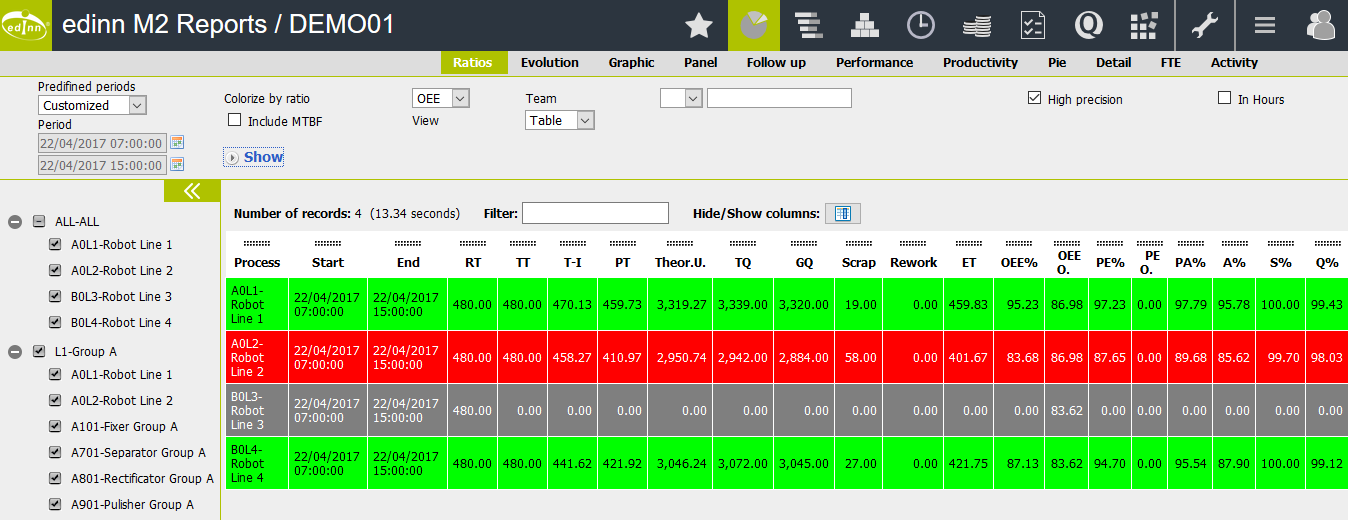This screenshot has width=1348, height=520.
Task: Click into the Filter text field
Action: 595,213
